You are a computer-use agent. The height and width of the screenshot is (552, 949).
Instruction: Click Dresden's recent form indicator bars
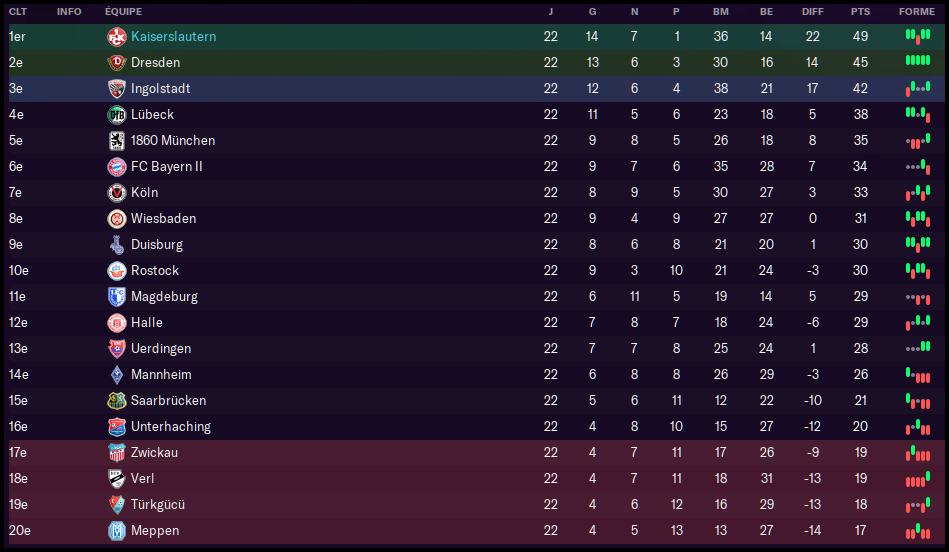point(917,62)
